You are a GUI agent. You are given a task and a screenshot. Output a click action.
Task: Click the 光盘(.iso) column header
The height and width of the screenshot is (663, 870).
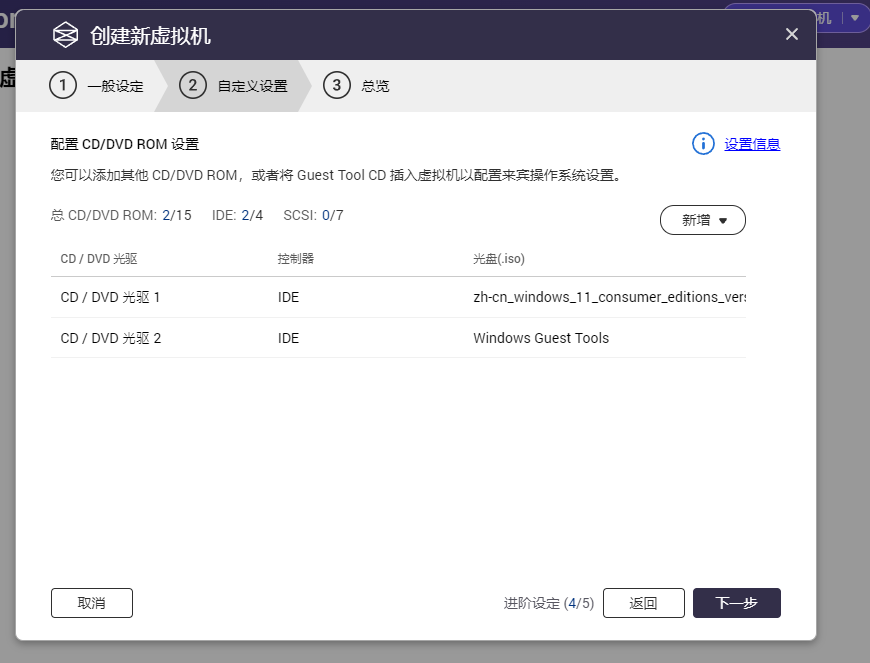pos(499,259)
